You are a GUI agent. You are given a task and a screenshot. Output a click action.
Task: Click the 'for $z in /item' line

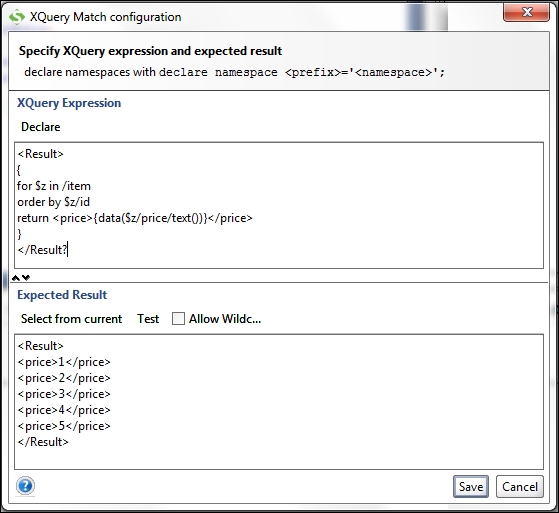pos(54,186)
